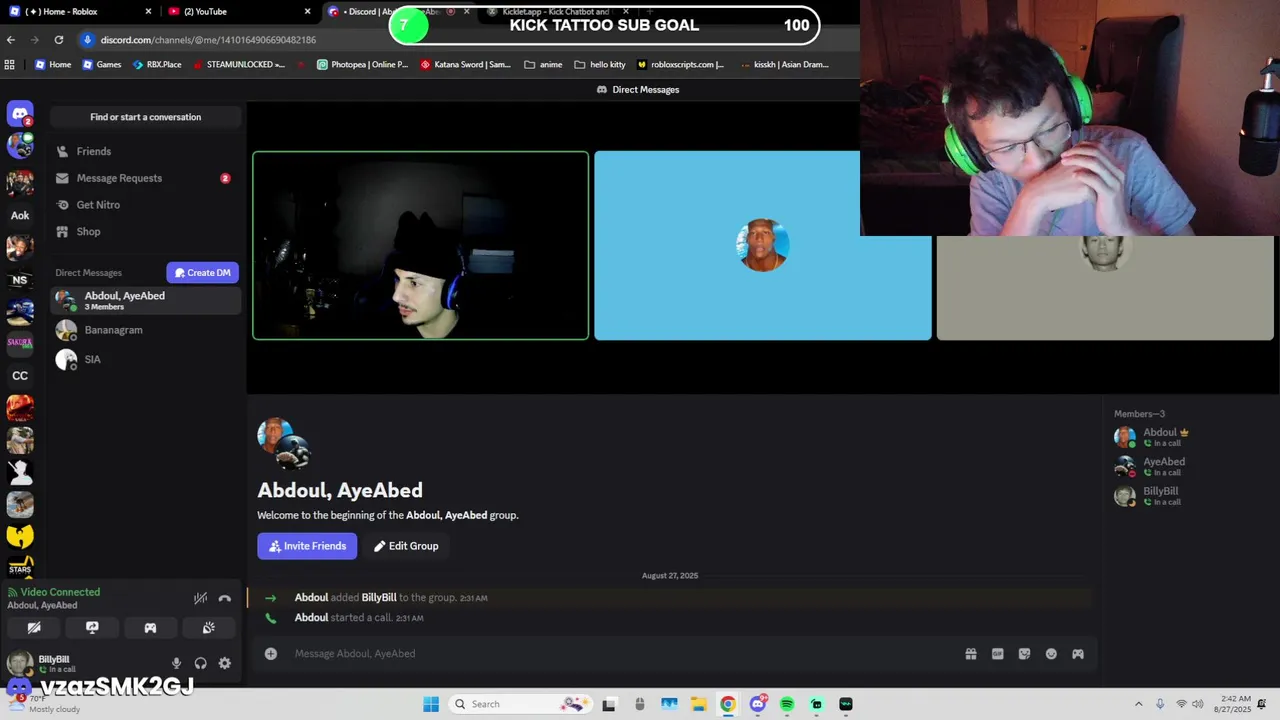Open robloxscripts.com bookmark
Image resolution: width=1280 pixels, height=720 pixels.
tap(680, 65)
